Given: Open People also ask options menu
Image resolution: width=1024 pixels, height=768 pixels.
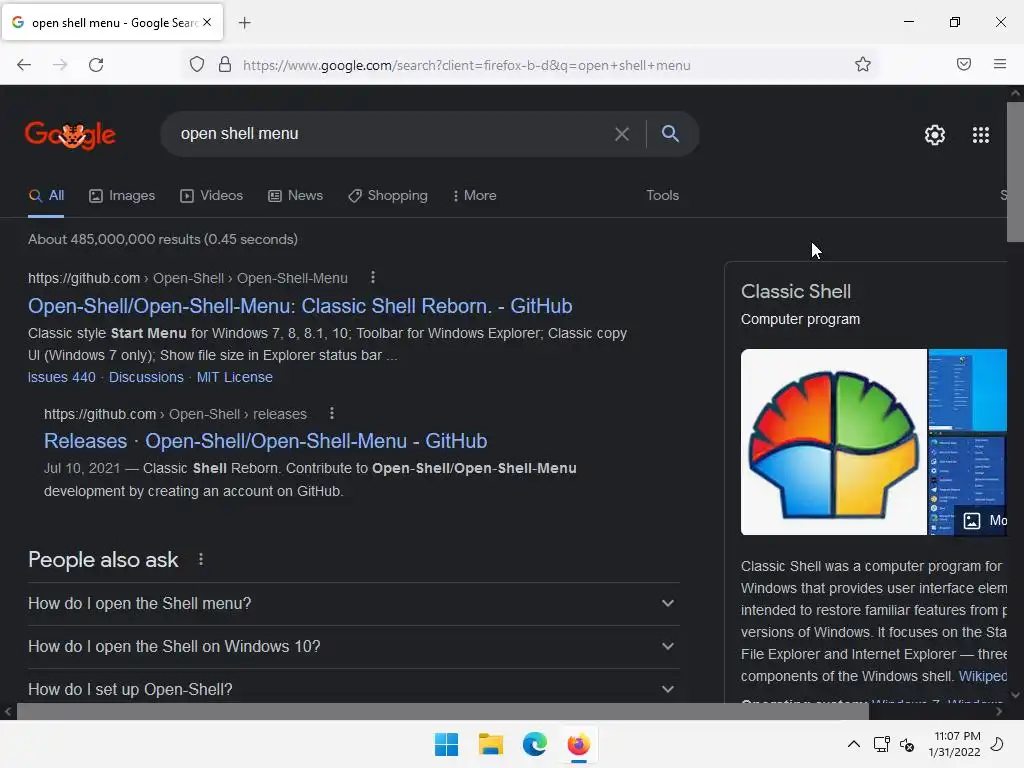Looking at the screenshot, I should 200,560.
